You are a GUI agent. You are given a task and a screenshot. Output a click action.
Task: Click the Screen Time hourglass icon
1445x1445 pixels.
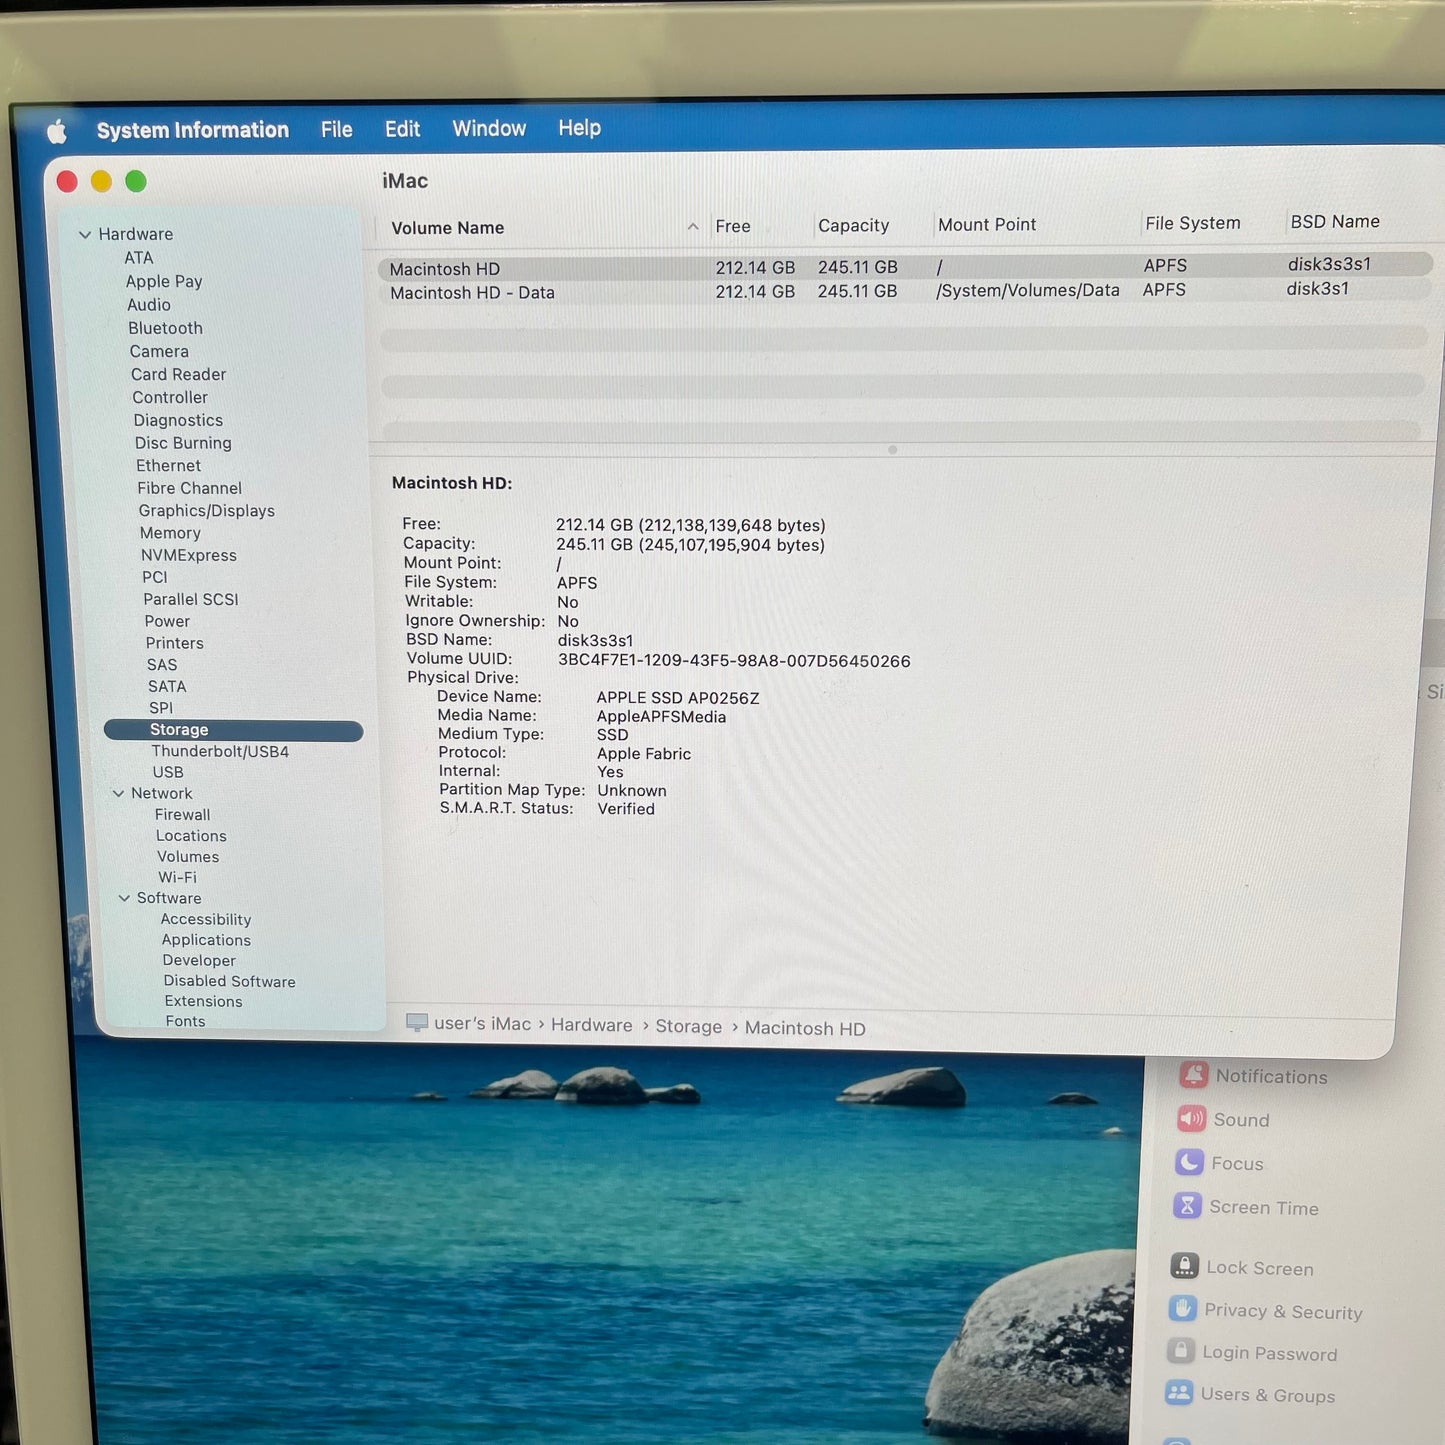1187,1205
